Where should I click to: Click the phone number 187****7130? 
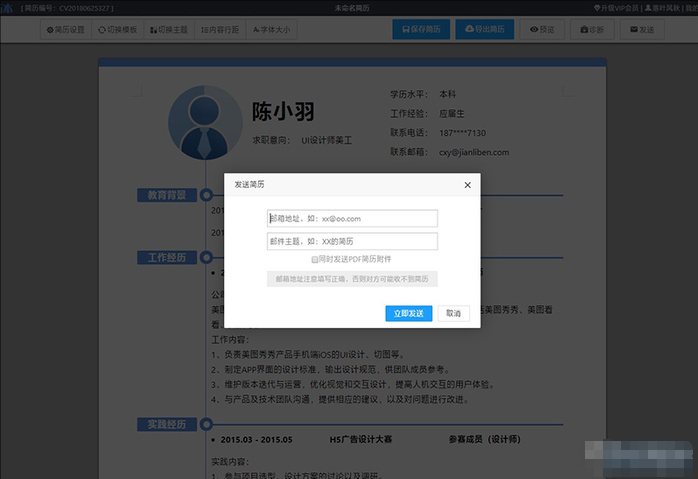click(x=463, y=133)
